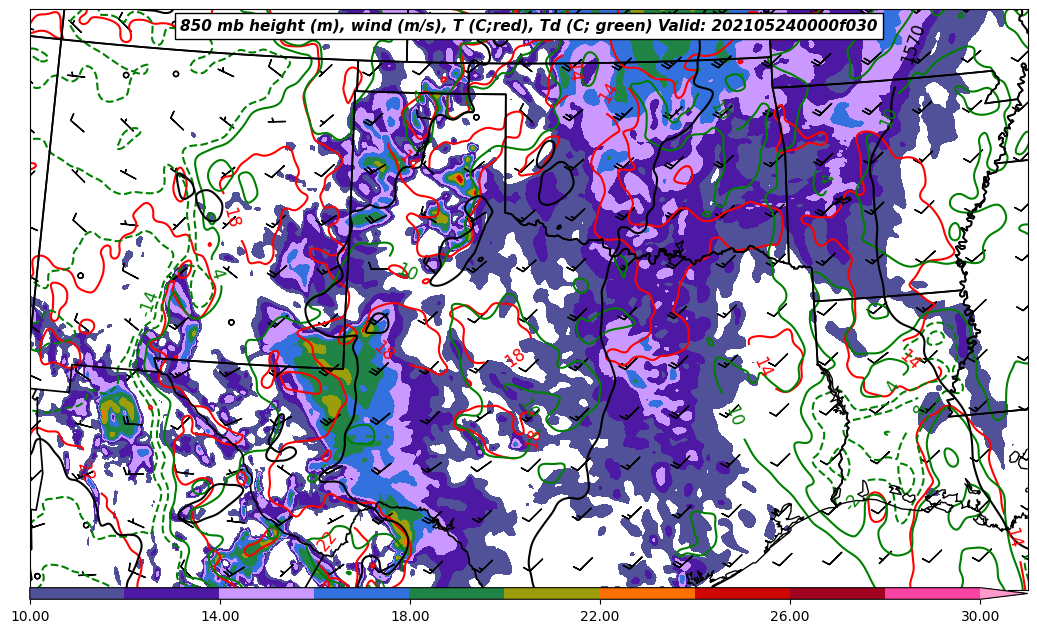The image size is (1037, 633).
Task: Pick the orange 22–24 colorbar segment
Action: [x=647, y=593]
